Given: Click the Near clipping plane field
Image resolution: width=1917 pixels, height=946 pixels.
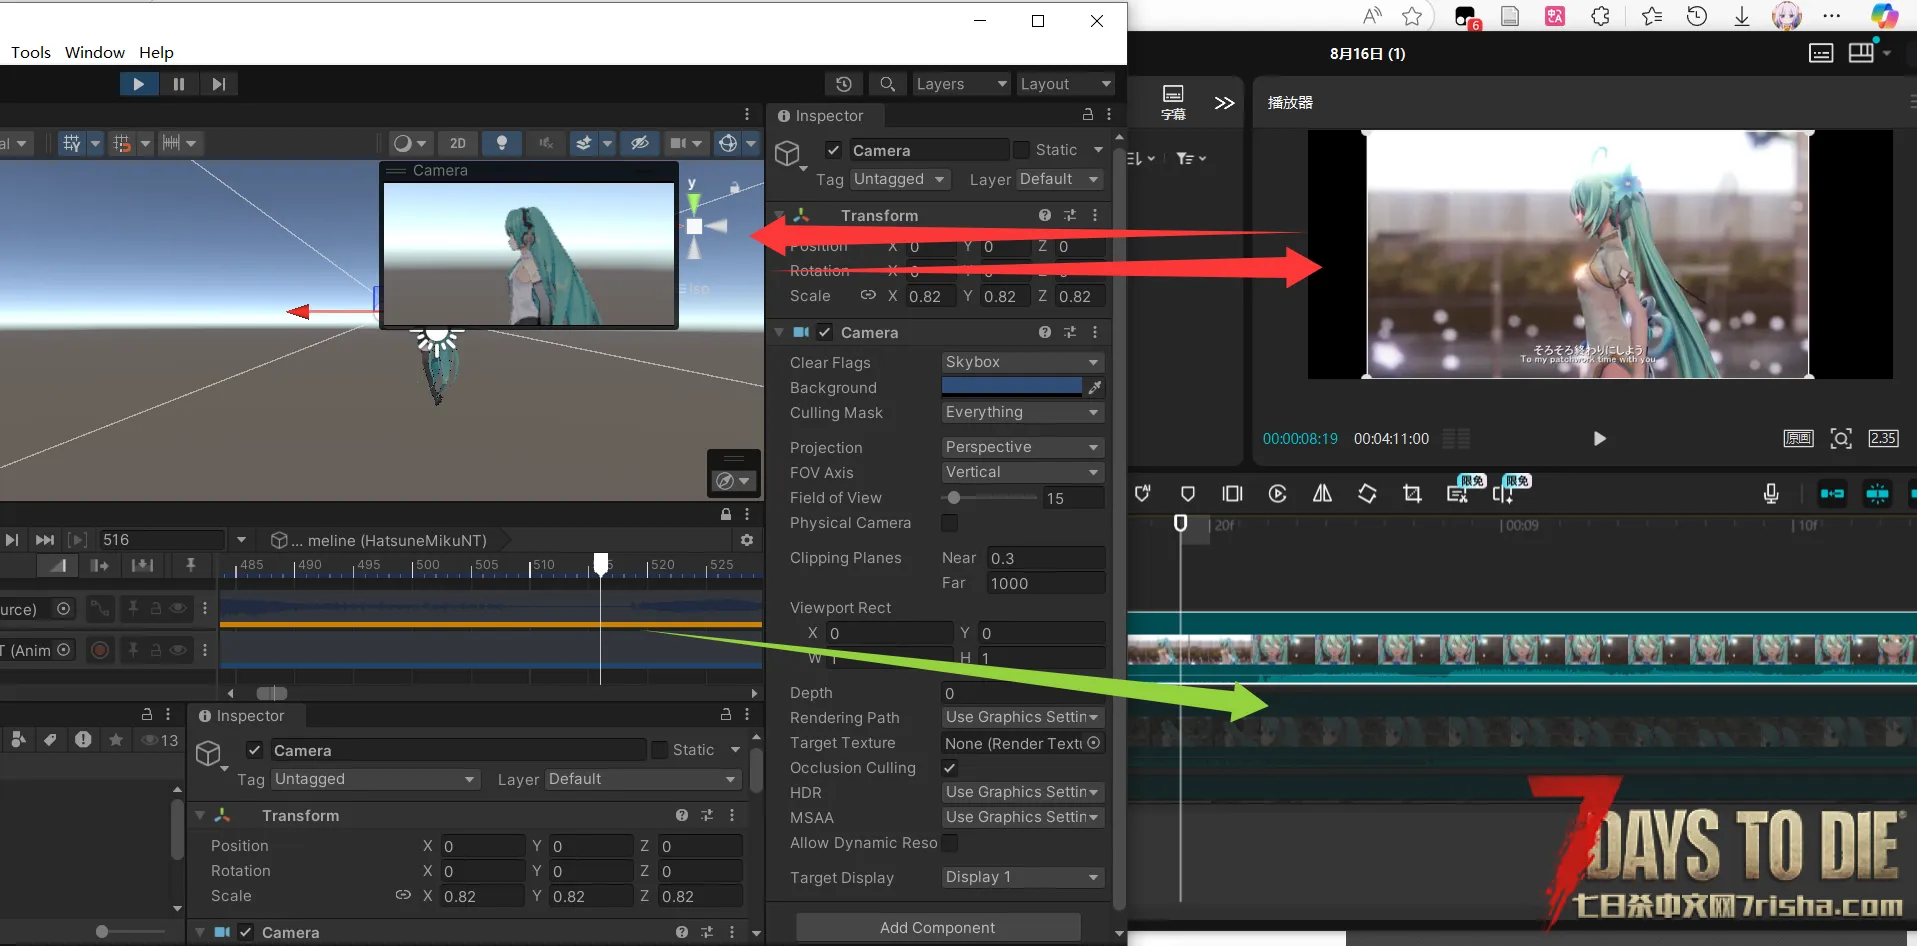Looking at the screenshot, I should click(x=1046, y=558).
